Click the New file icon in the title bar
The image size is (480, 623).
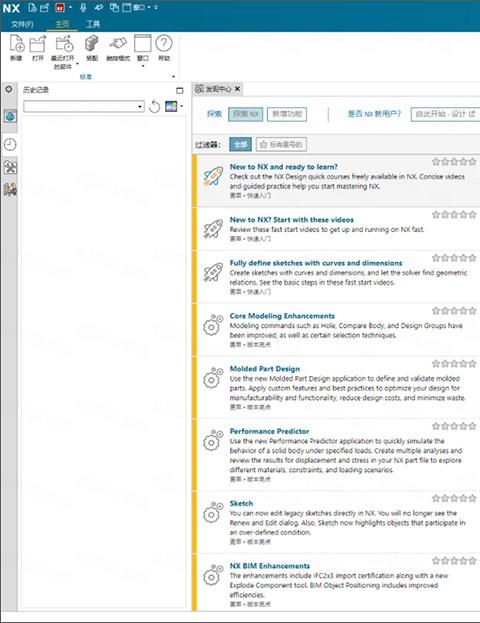pos(33,7)
